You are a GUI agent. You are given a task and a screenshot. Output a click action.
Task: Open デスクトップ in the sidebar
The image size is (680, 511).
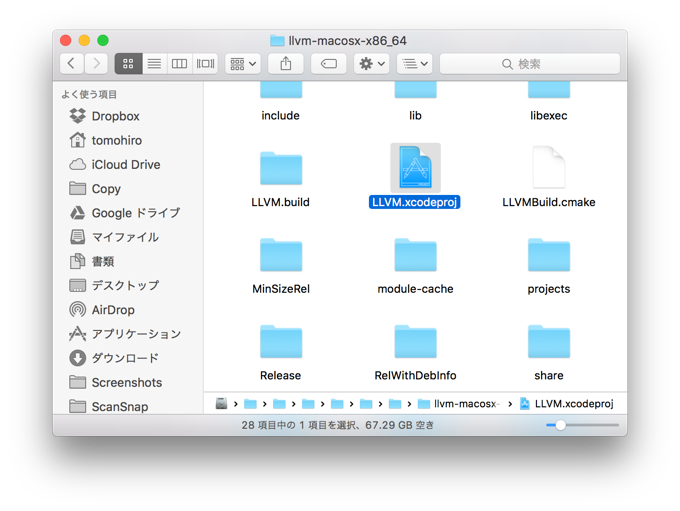coord(114,285)
